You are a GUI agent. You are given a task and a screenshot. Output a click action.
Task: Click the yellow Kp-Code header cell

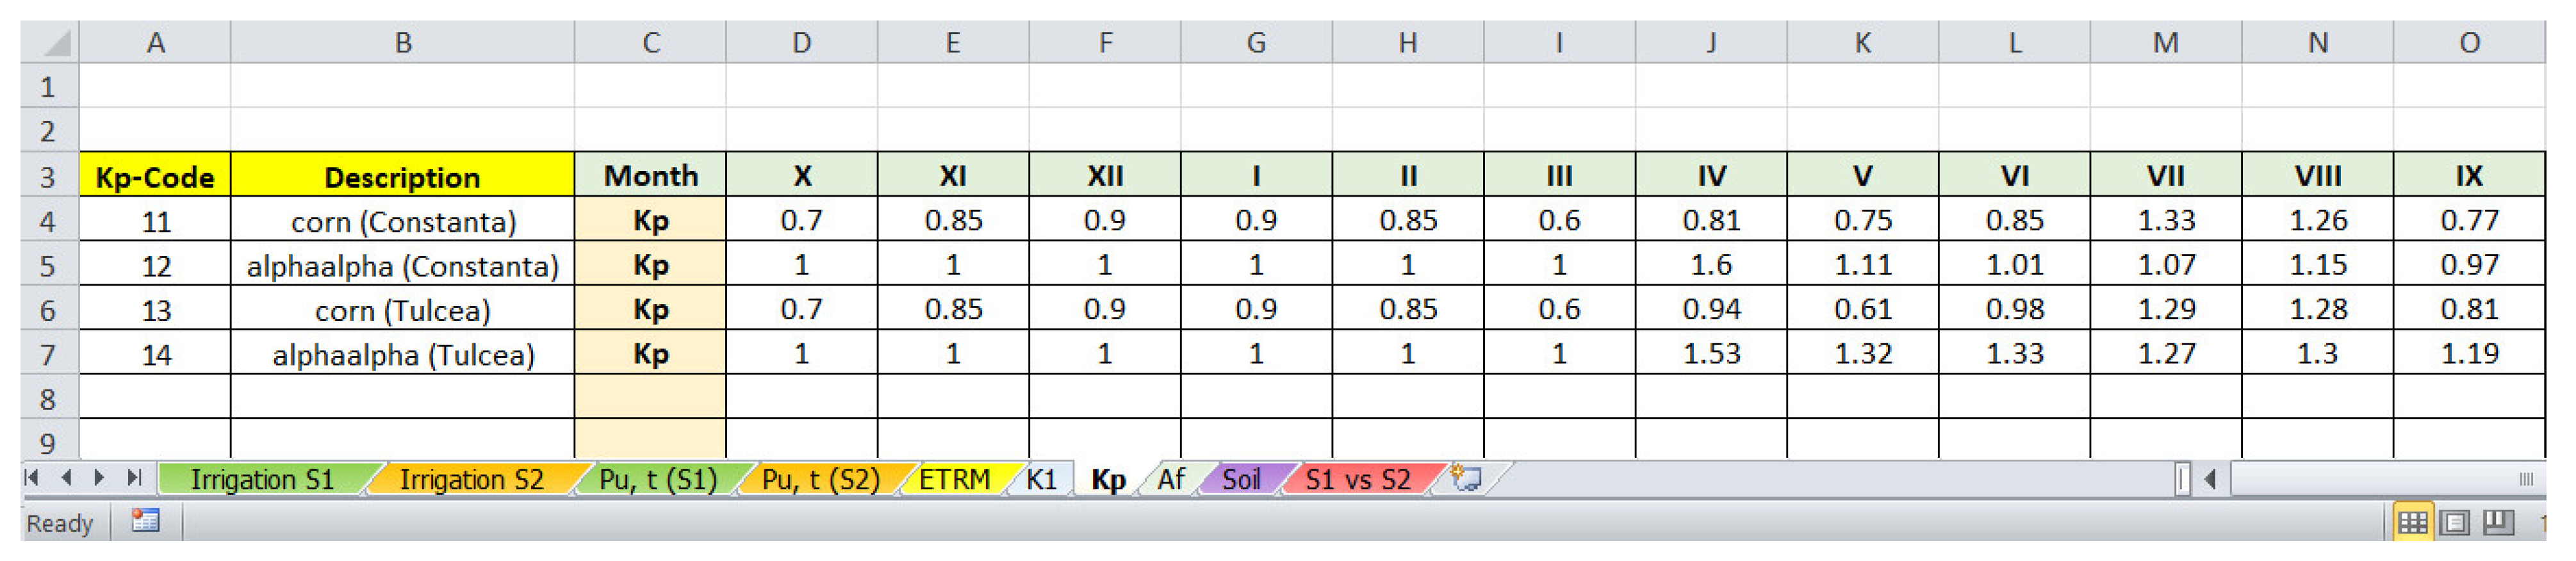155,177
